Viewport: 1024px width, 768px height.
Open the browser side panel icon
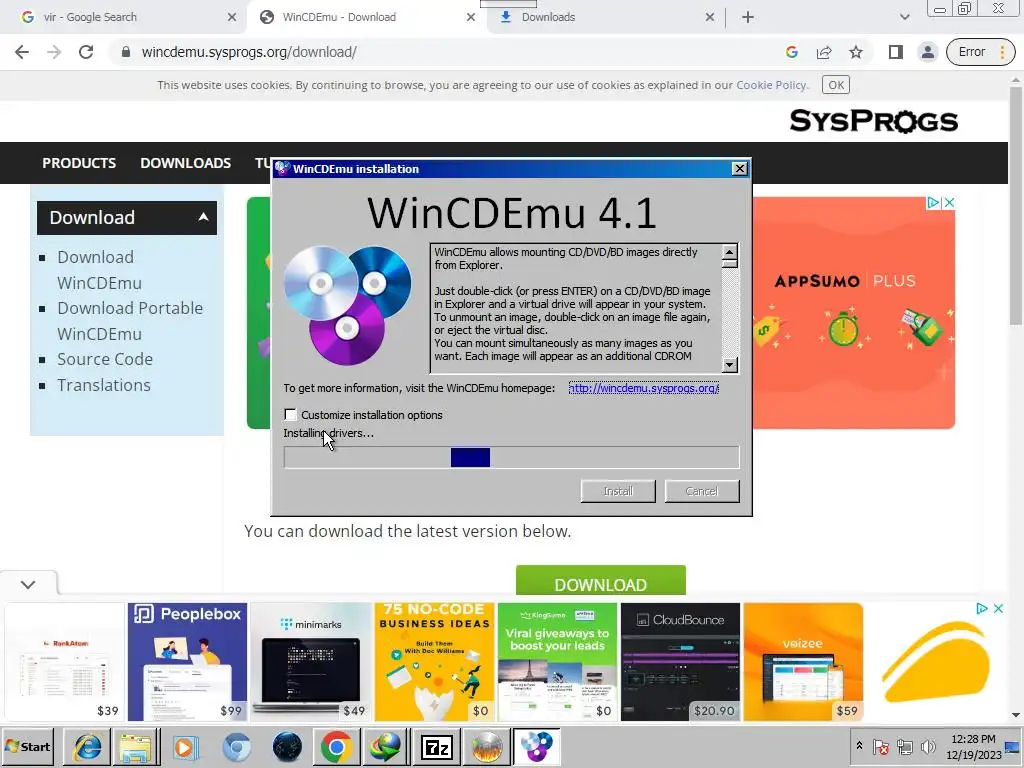pyautogui.click(x=896, y=52)
